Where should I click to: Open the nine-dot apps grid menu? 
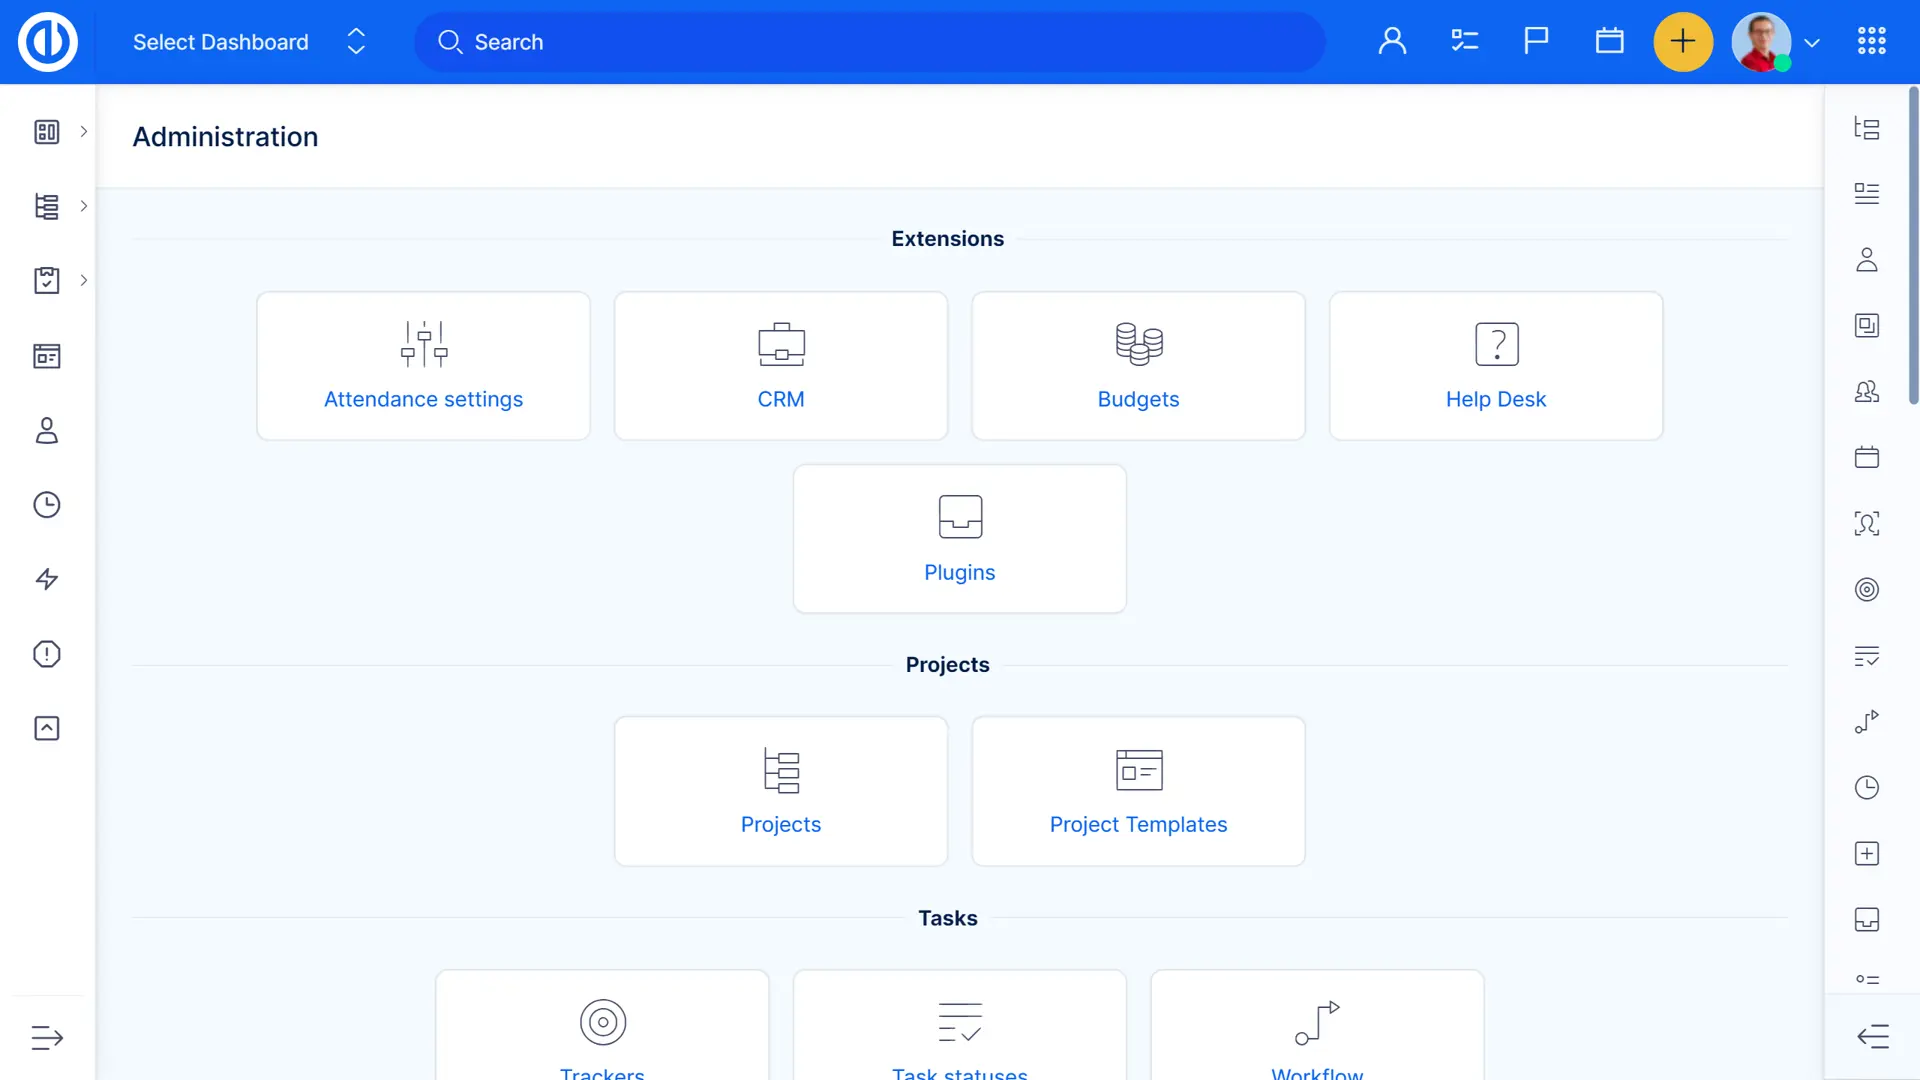(x=1871, y=42)
